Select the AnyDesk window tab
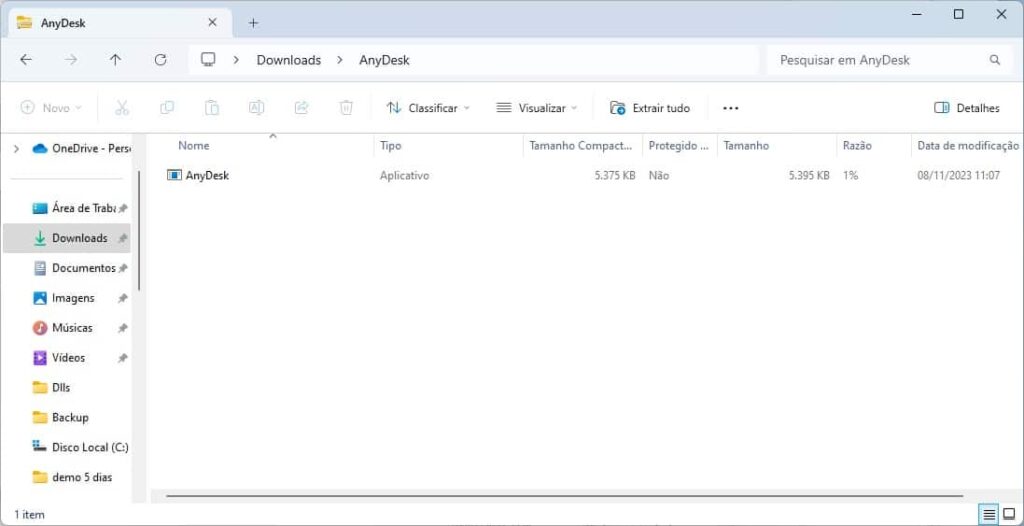Screen dimensions: 1024x526 [110, 22]
